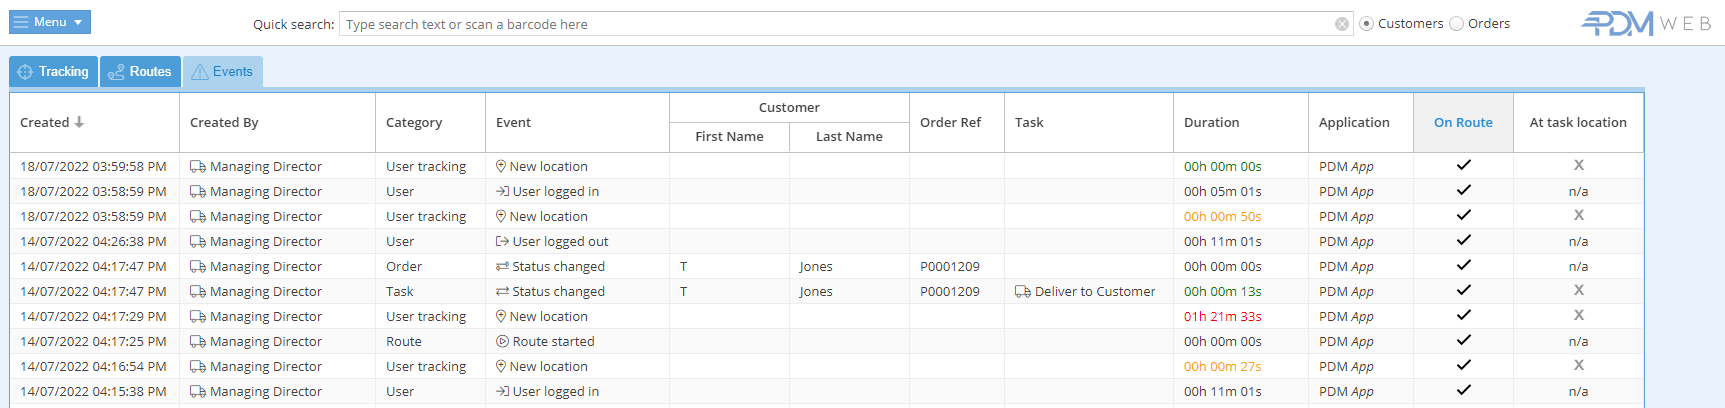Click the Route started play icon
Screen dimensions: 1725x408
(502, 342)
